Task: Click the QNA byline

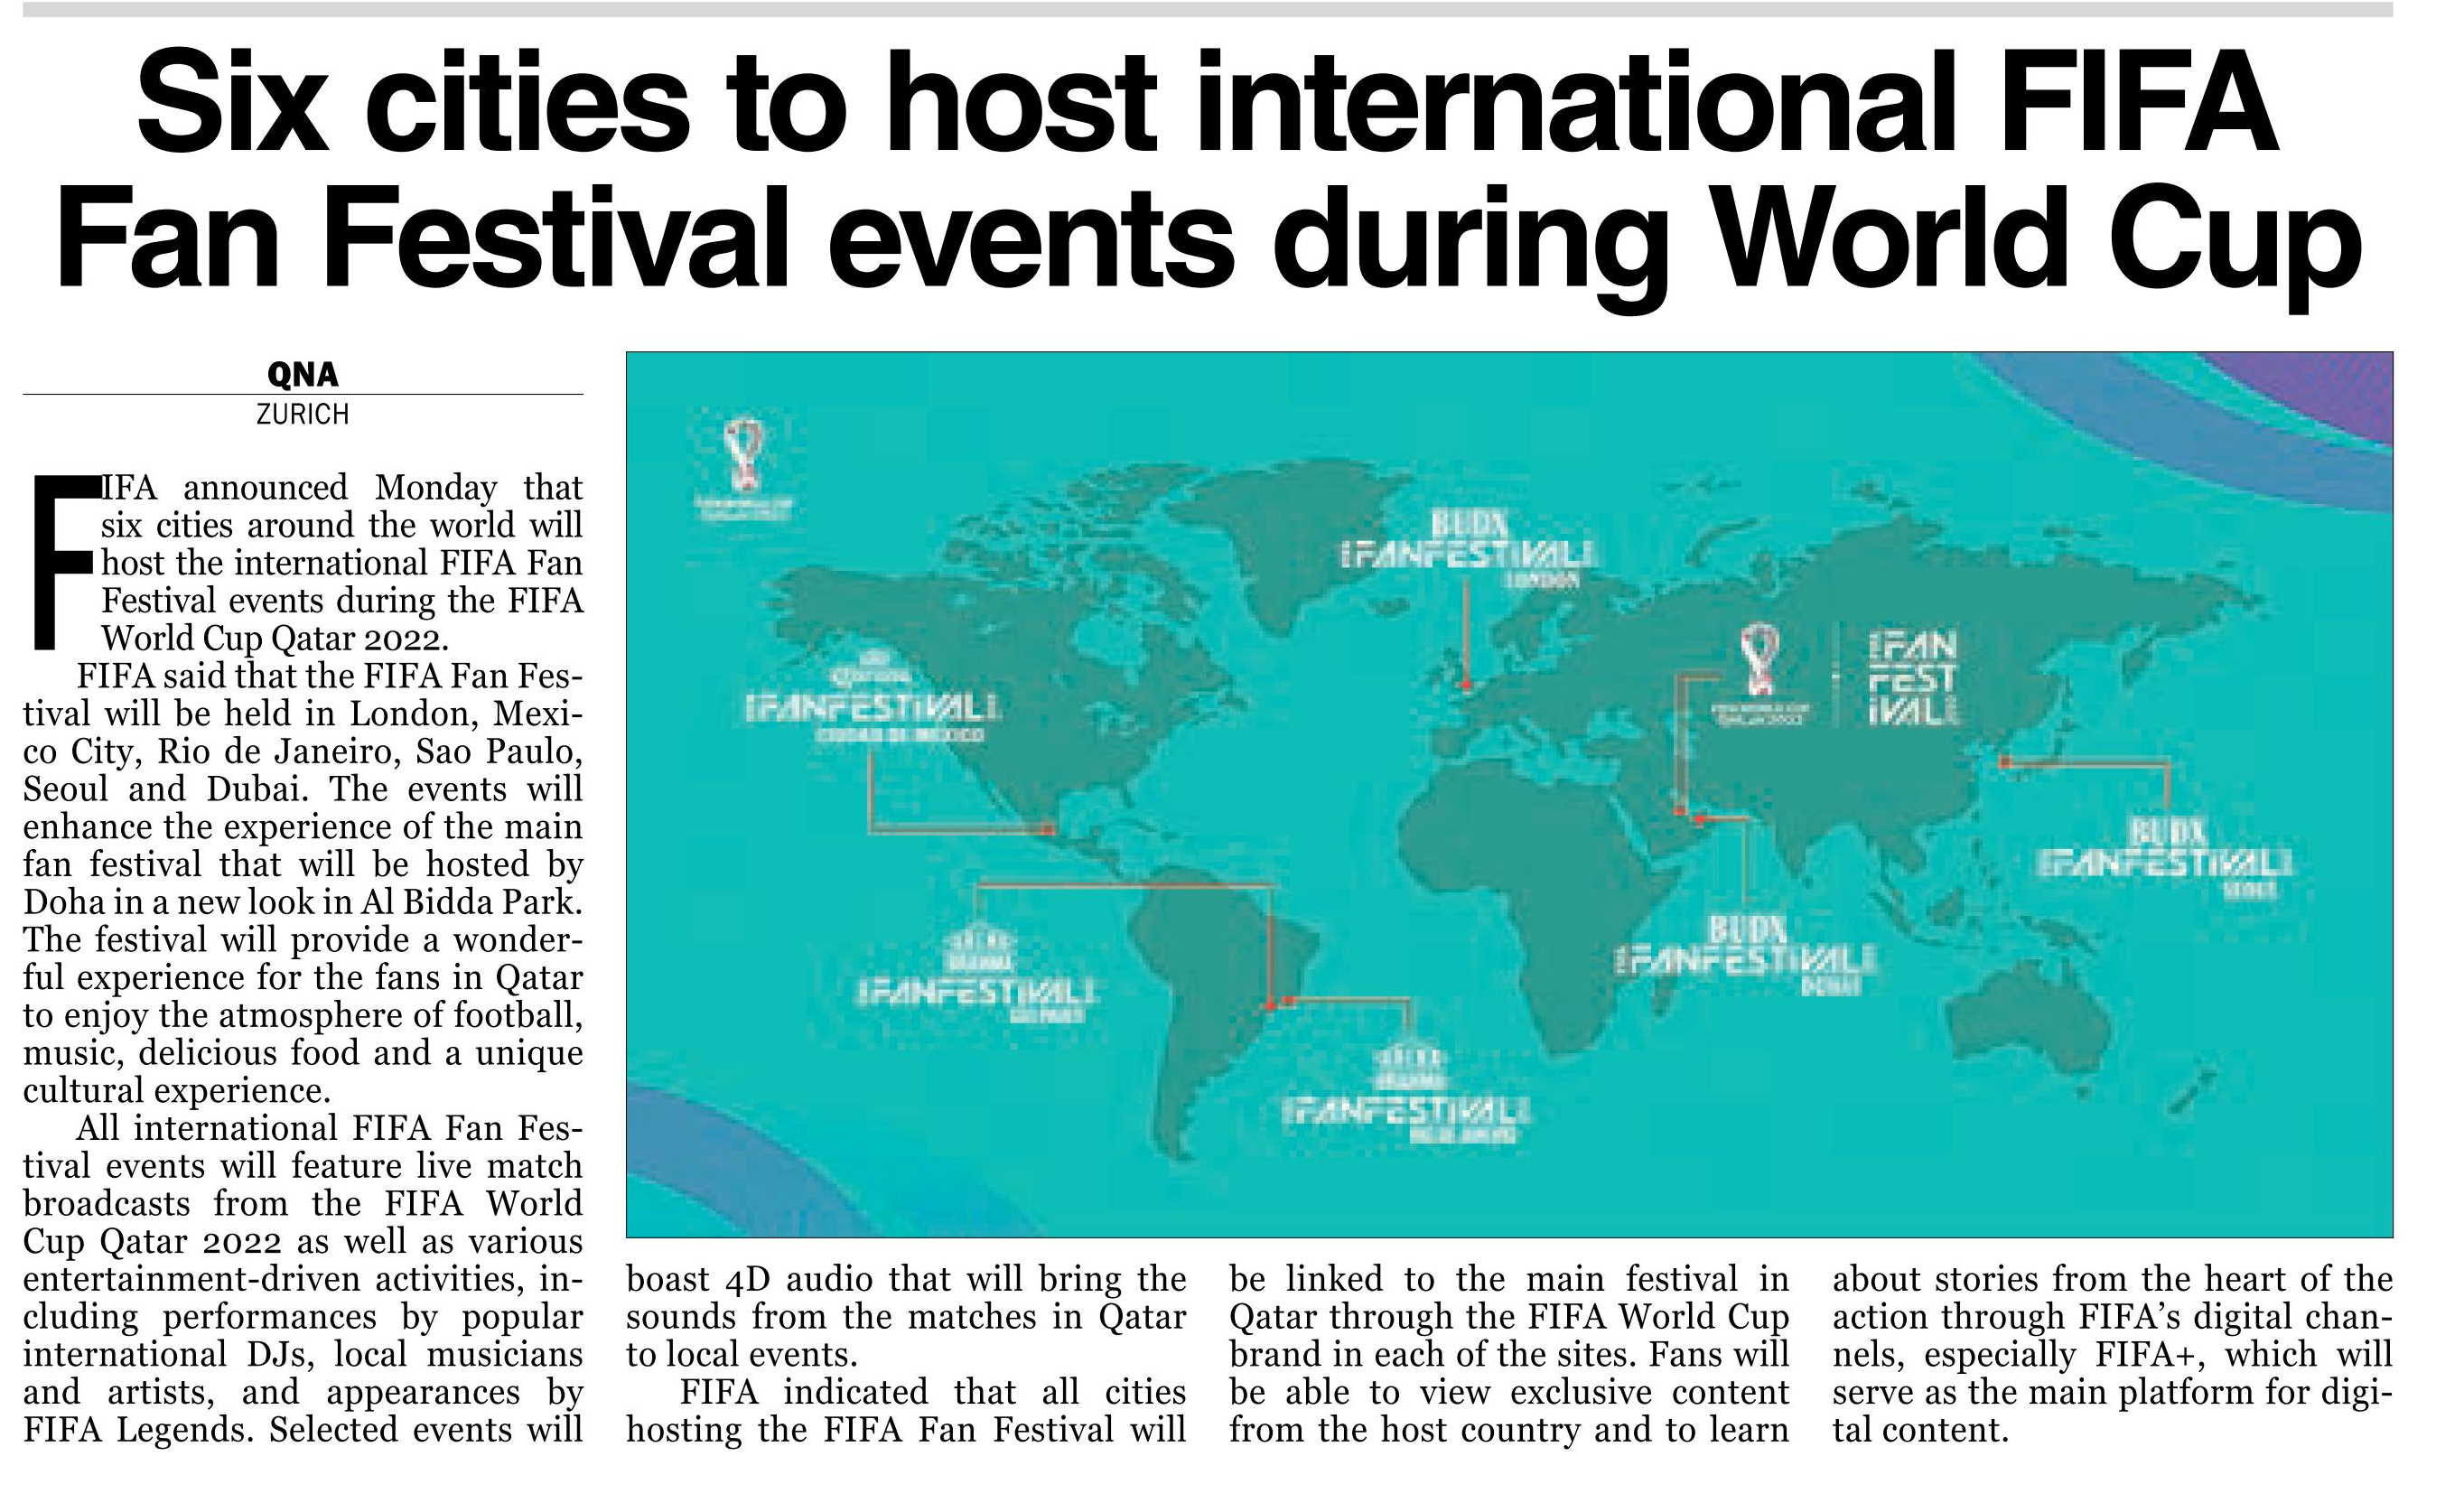Action: click(x=303, y=375)
